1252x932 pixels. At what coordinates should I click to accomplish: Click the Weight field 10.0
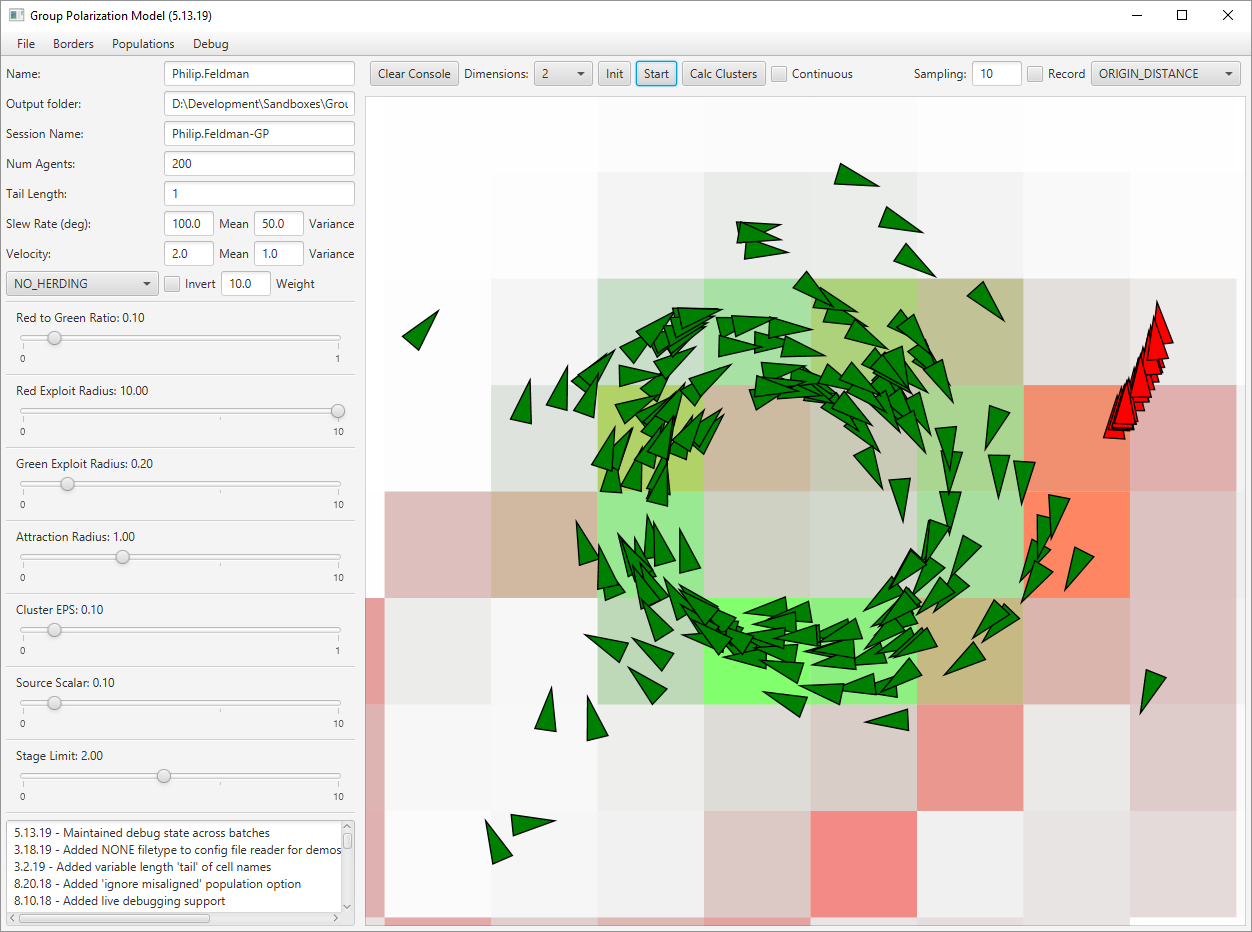click(246, 284)
